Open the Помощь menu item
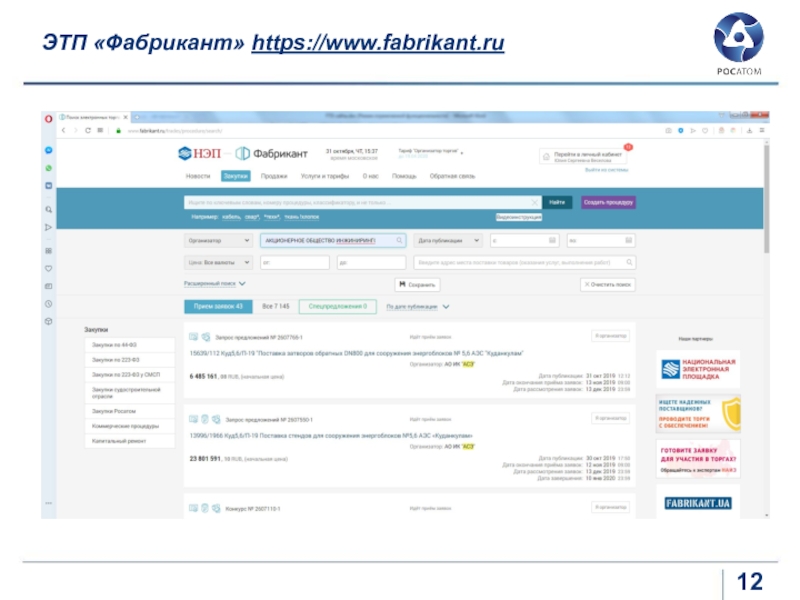 404,176
